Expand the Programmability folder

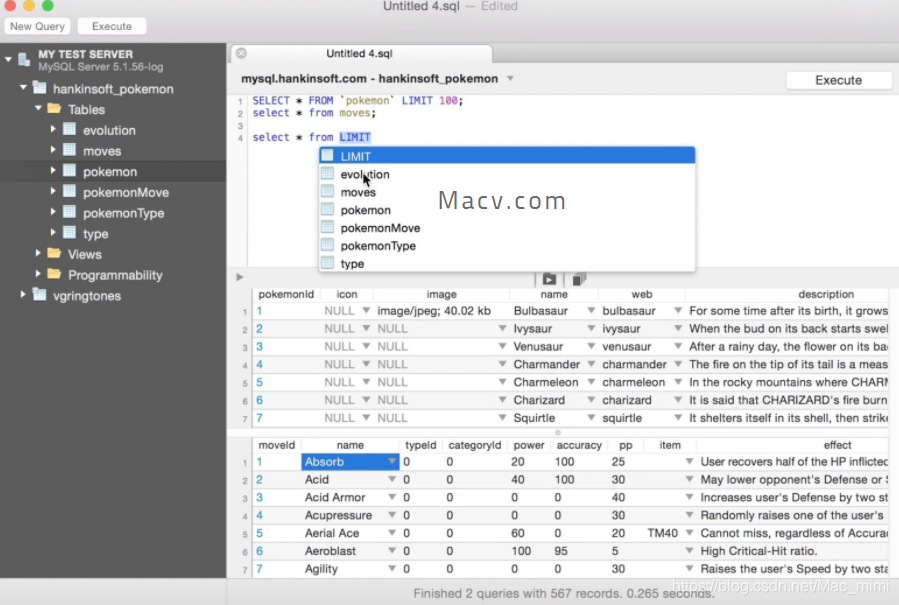pyautogui.click(x=38, y=274)
